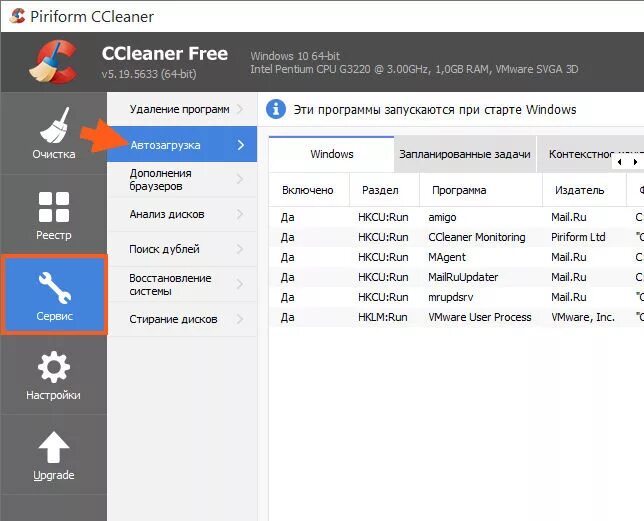Click chevron next to Дополнения браузеров
This screenshot has width=644, height=521.
(241, 179)
